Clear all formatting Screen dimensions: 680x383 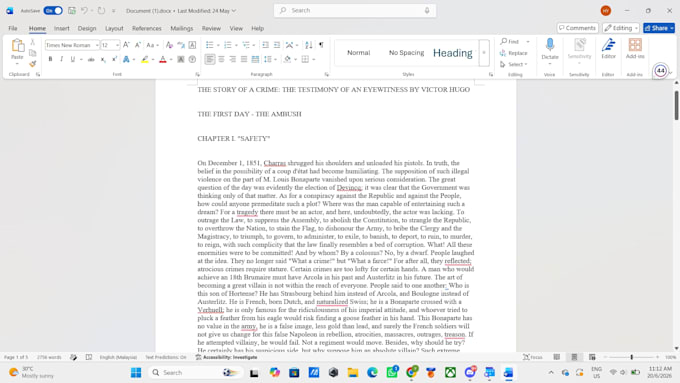point(169,45)
